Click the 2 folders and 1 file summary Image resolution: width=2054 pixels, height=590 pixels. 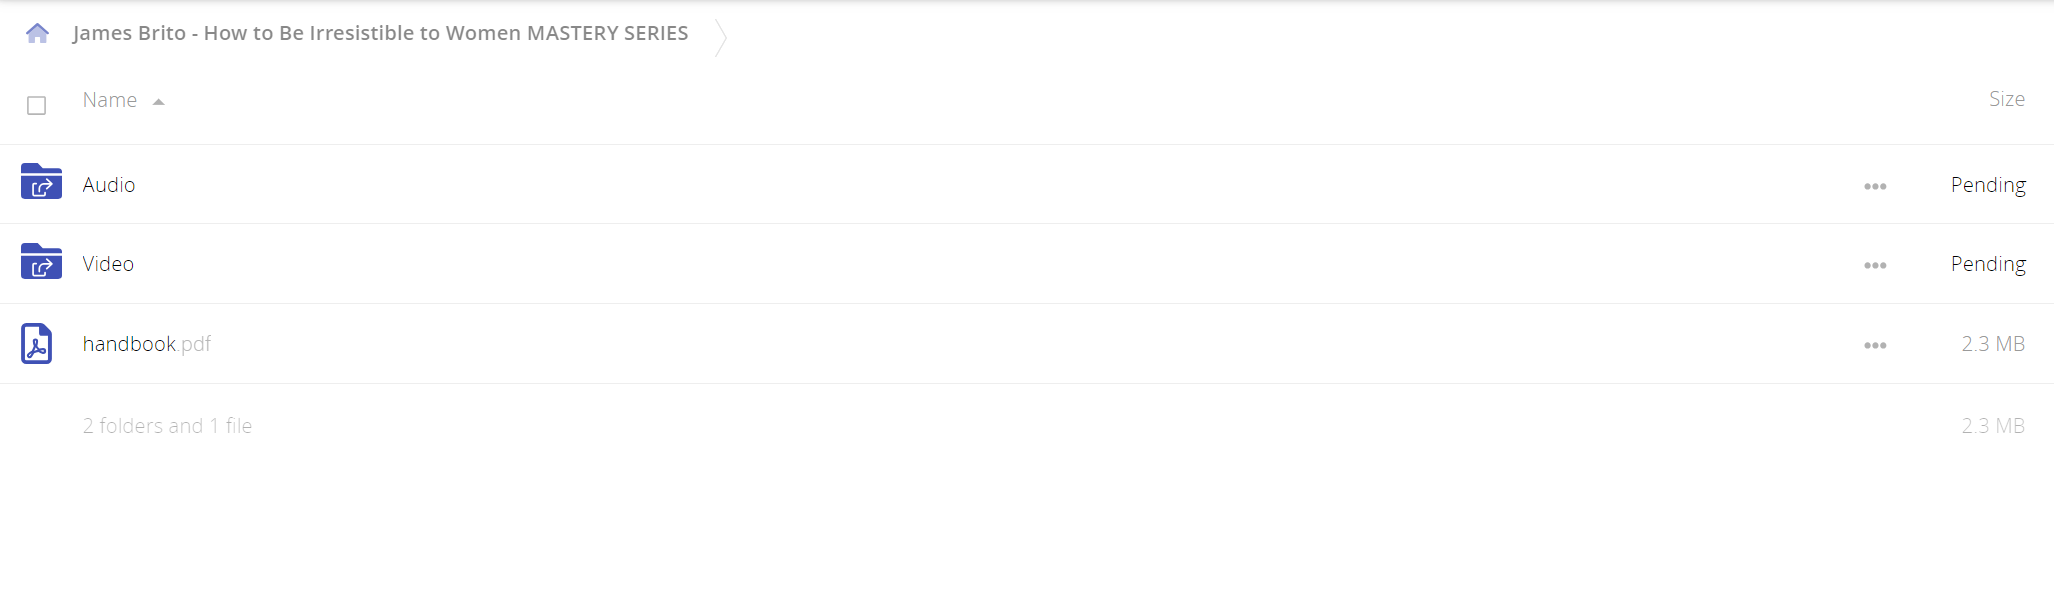[167, 426]
